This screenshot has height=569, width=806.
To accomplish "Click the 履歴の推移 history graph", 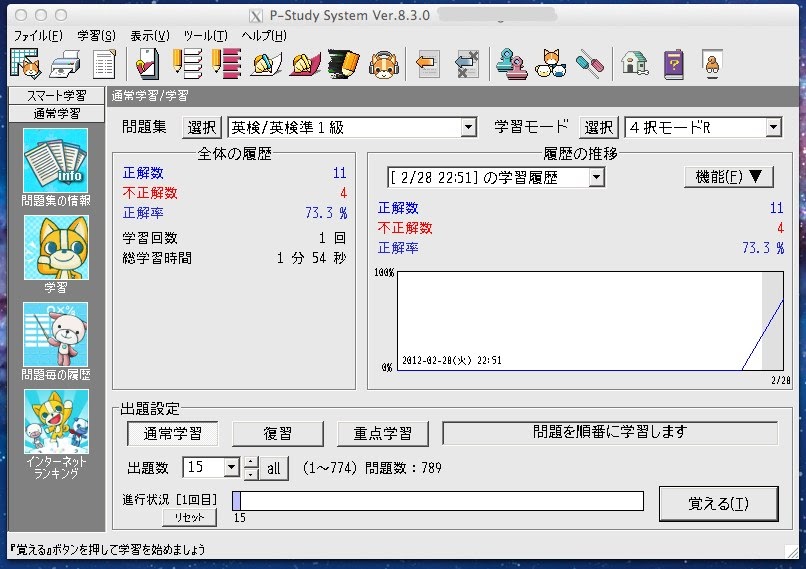I will click(591, 321).
